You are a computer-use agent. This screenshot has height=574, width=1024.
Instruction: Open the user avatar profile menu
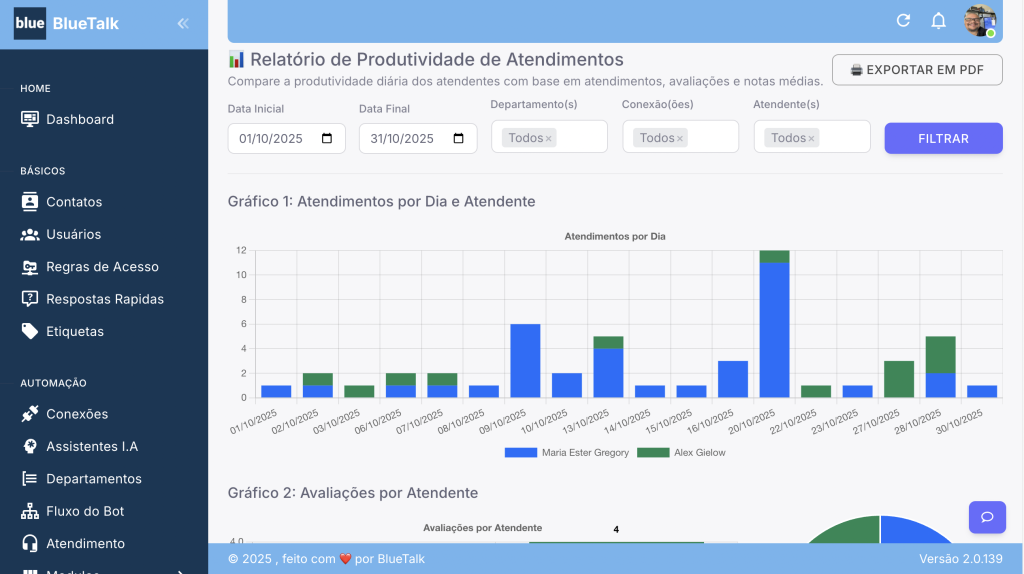[x=979, y=21]
